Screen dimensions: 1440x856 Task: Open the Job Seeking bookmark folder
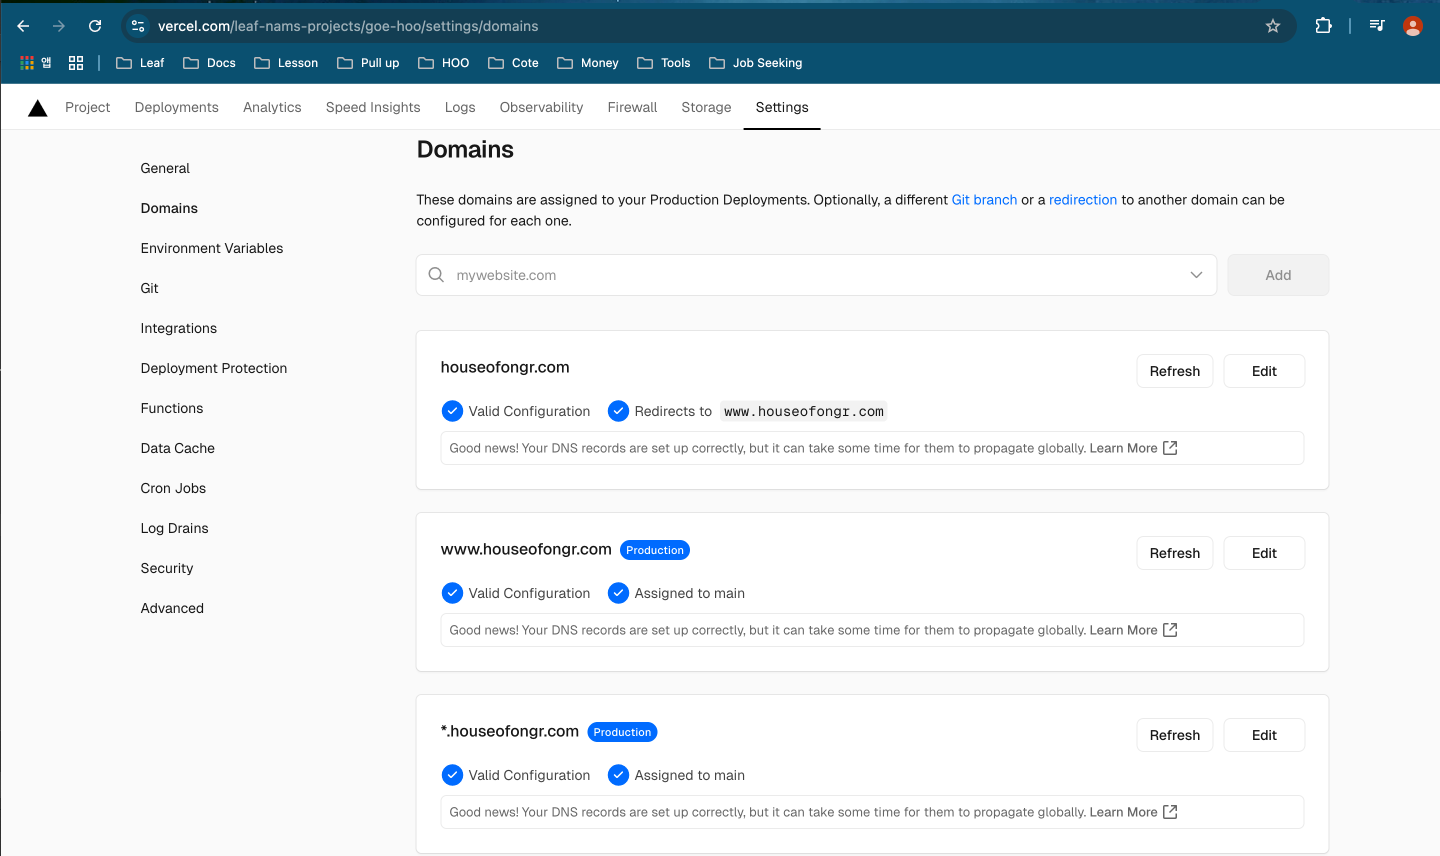756,63
